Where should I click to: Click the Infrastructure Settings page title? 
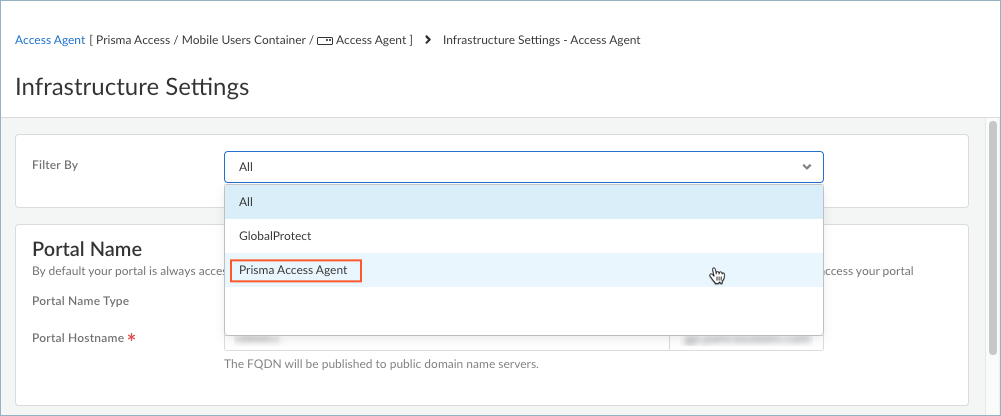[x=132, y=87]
